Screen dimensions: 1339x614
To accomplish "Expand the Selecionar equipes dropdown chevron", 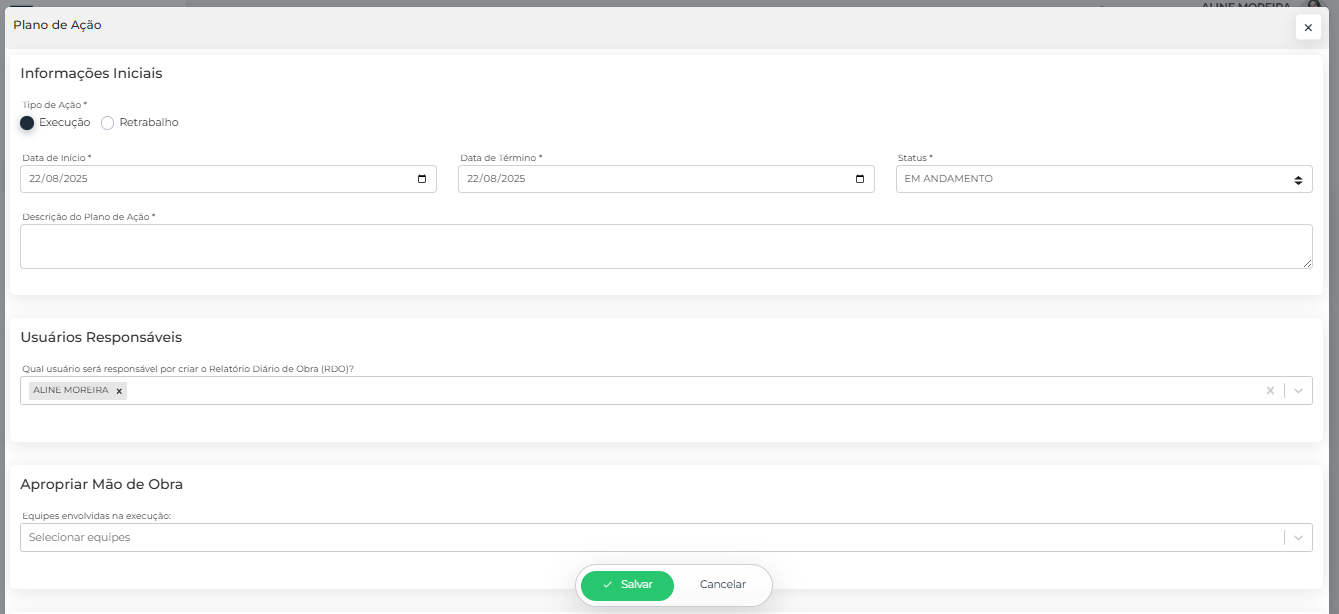I will [1298, 538].
